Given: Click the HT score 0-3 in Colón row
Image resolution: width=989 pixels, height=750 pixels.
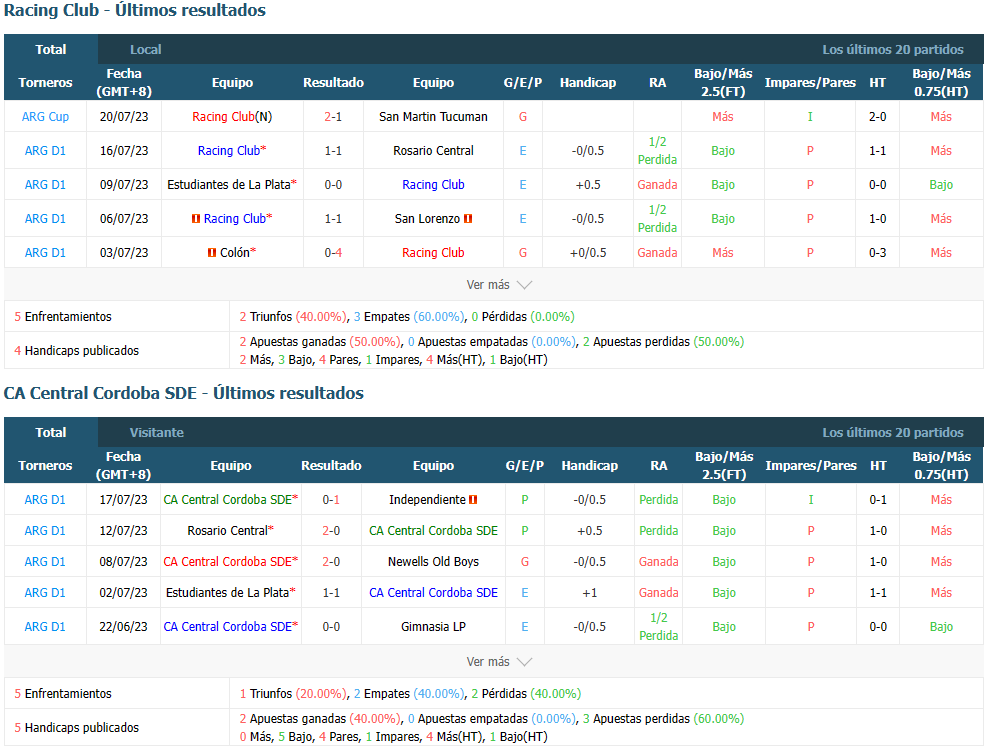Looking at the screenshot, I should click(877, 253).
